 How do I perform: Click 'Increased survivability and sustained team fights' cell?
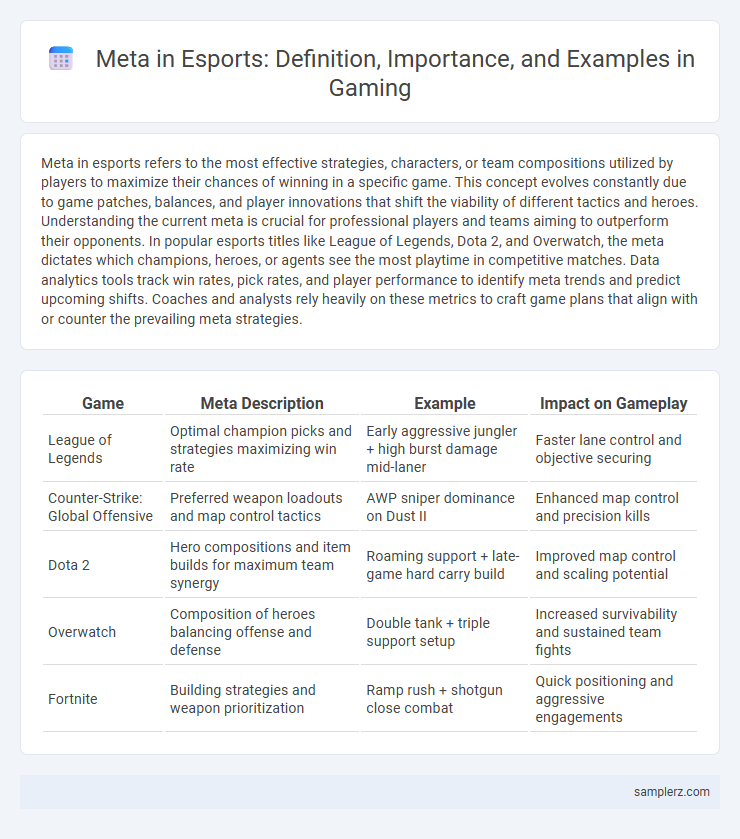[613, 632]
